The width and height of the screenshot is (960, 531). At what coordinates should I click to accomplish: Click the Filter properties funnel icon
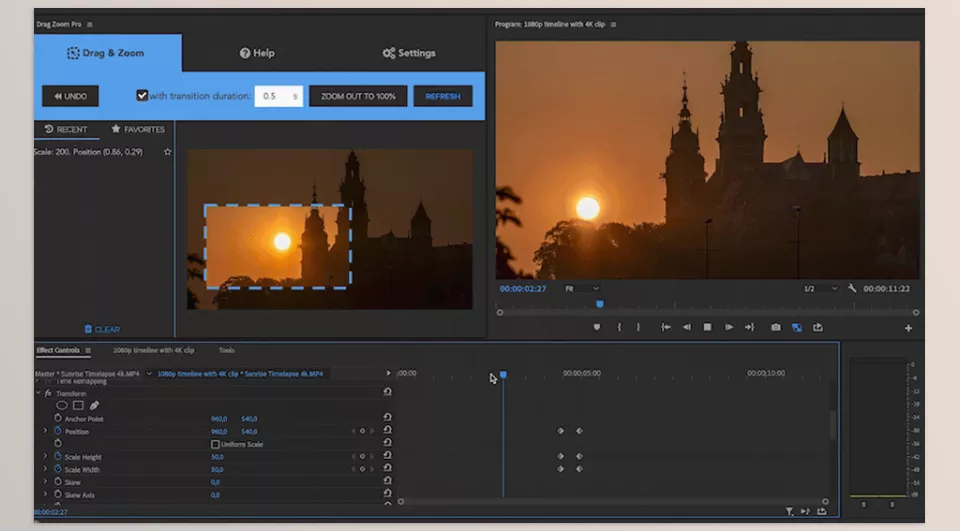(x=790, y=511)
